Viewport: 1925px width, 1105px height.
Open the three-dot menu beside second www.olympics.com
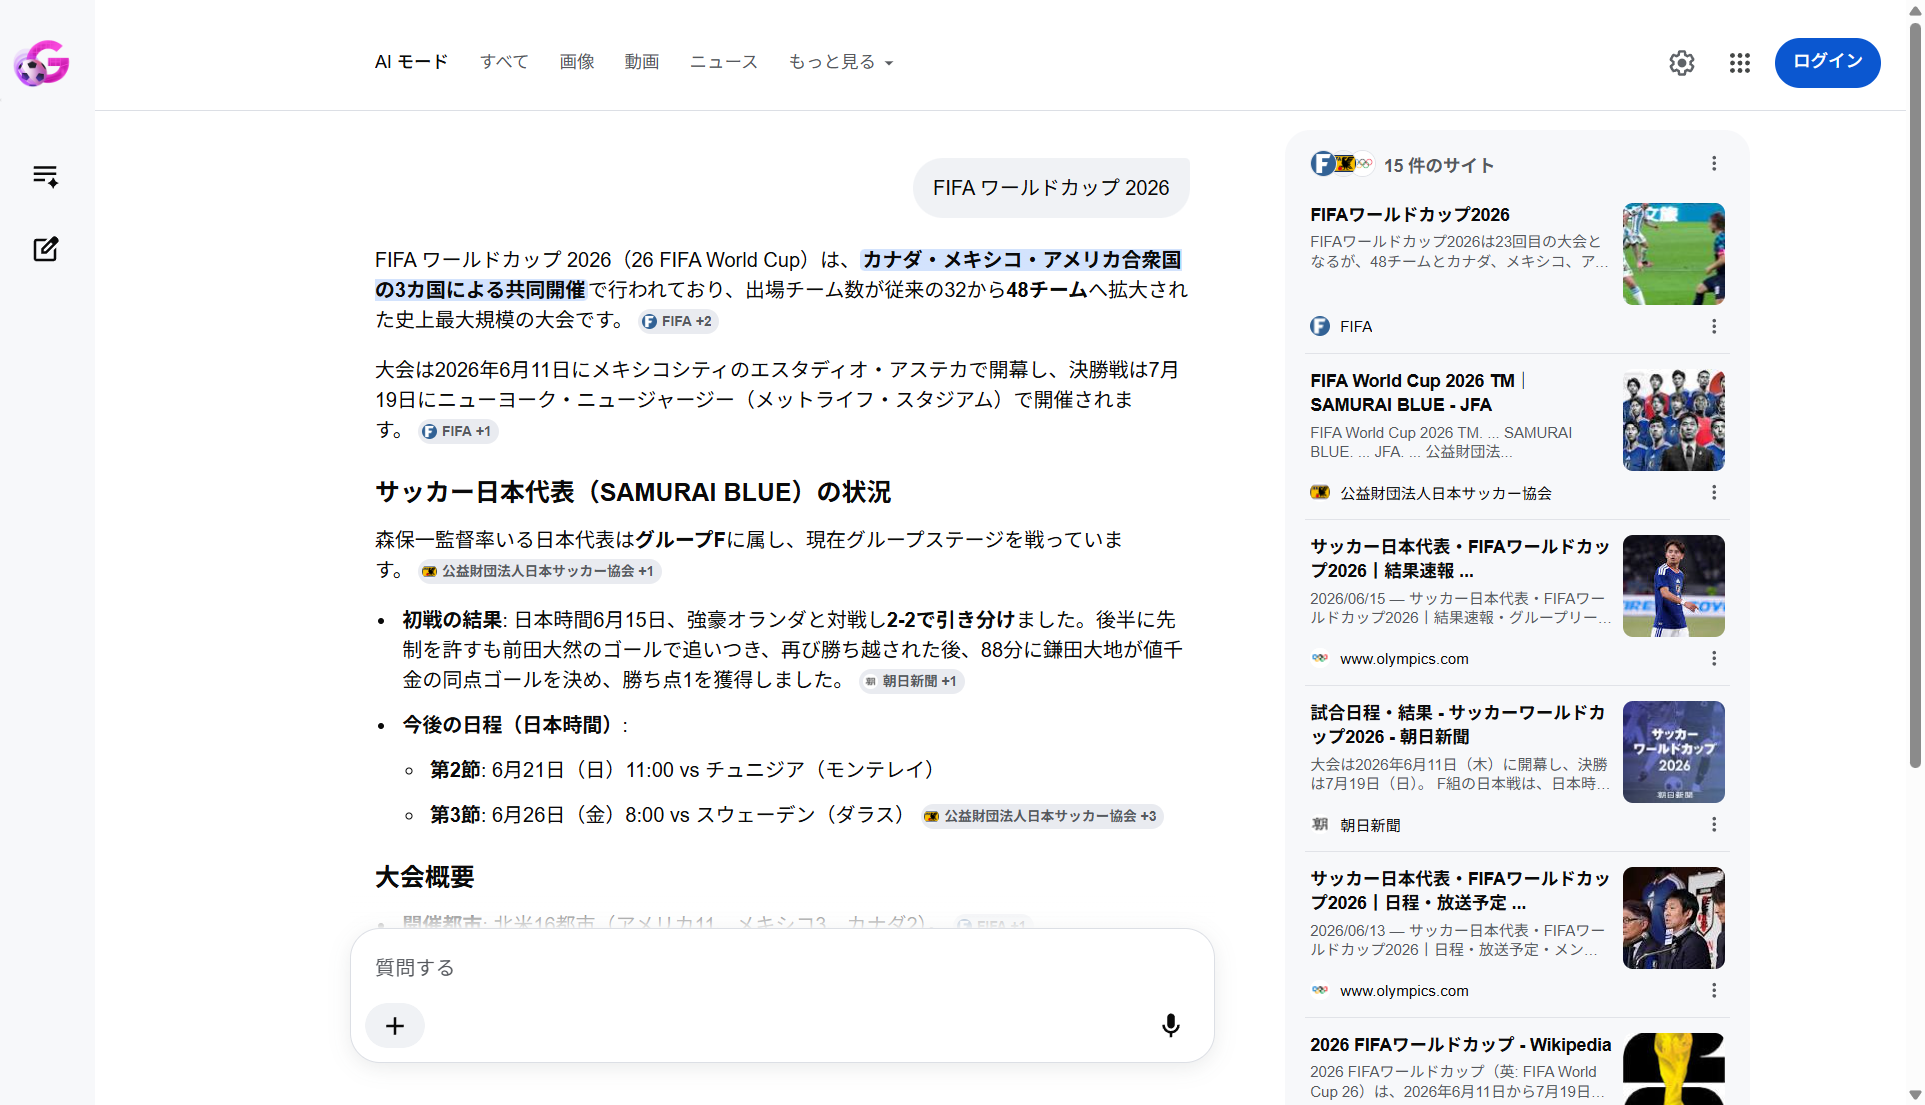click(1714, 991)
